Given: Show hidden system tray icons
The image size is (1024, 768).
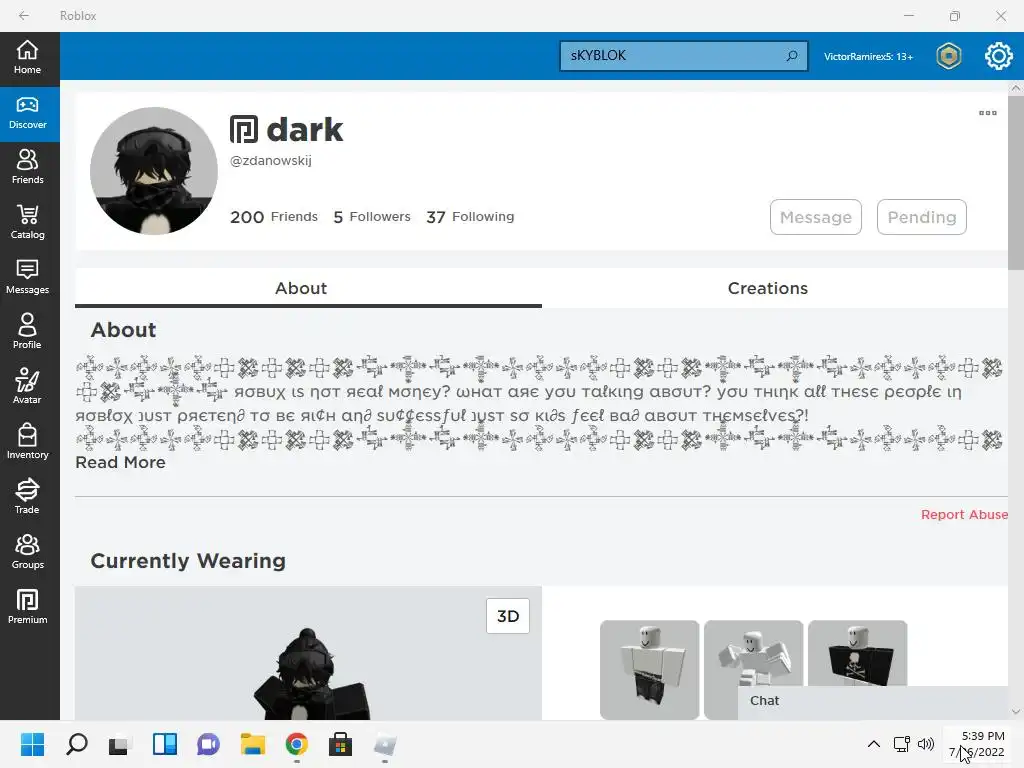Looking at the screenshot, I should click(x=873, y=744).
